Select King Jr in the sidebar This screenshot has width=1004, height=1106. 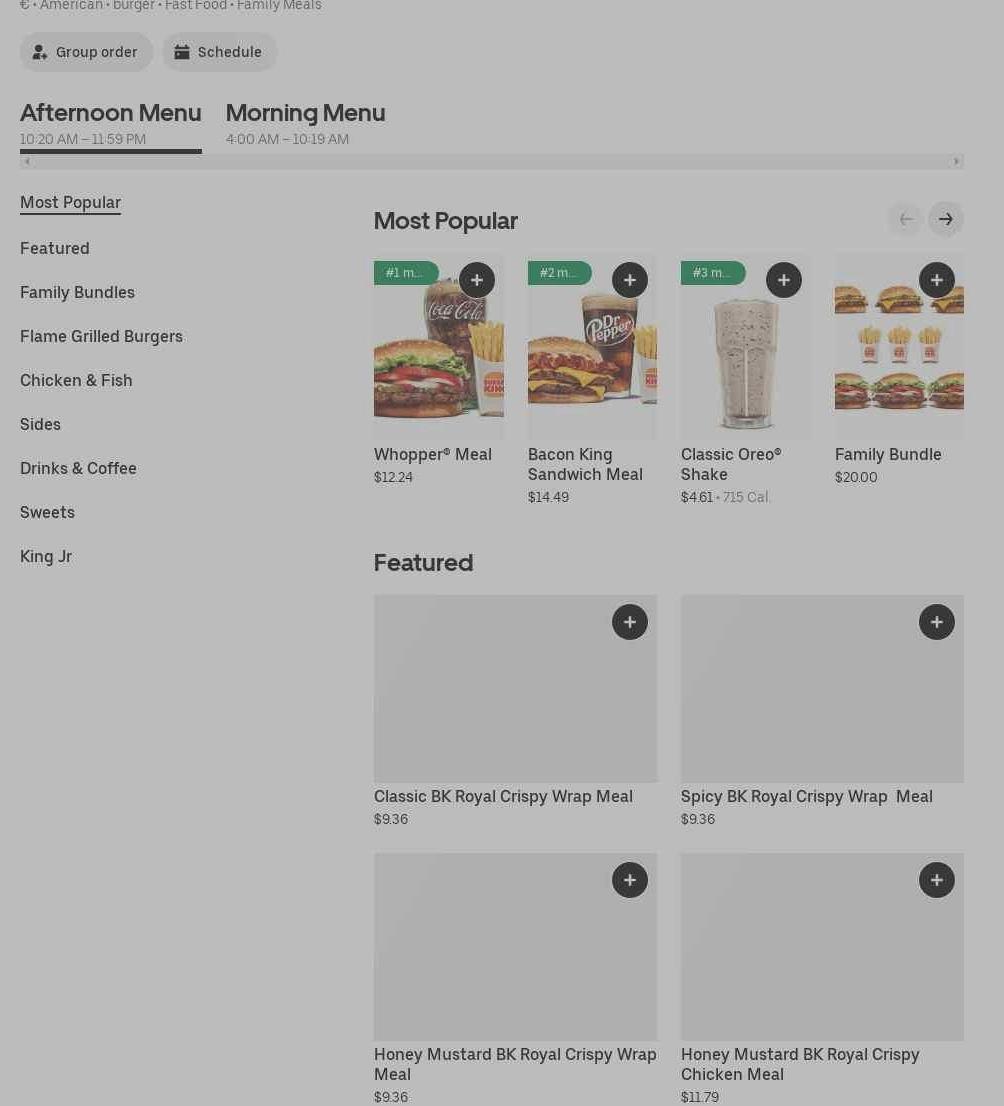tap(46, 556)
